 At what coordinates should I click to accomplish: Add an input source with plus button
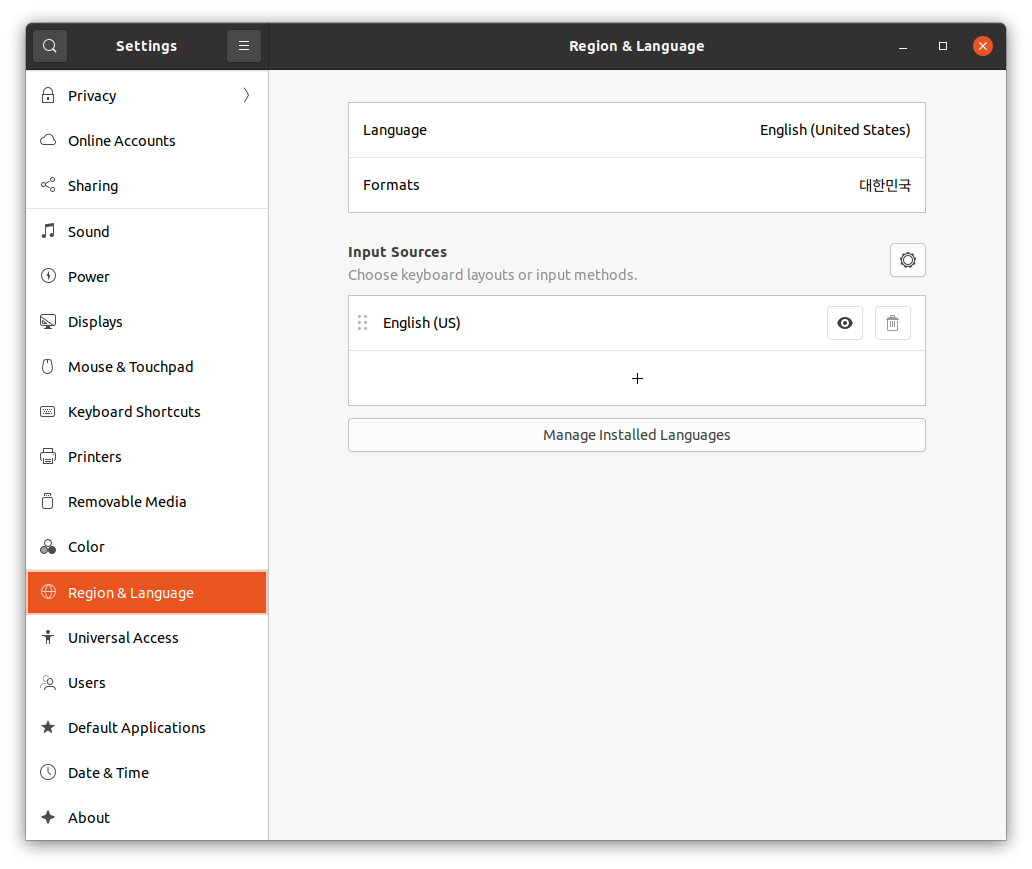coord(637,378)
